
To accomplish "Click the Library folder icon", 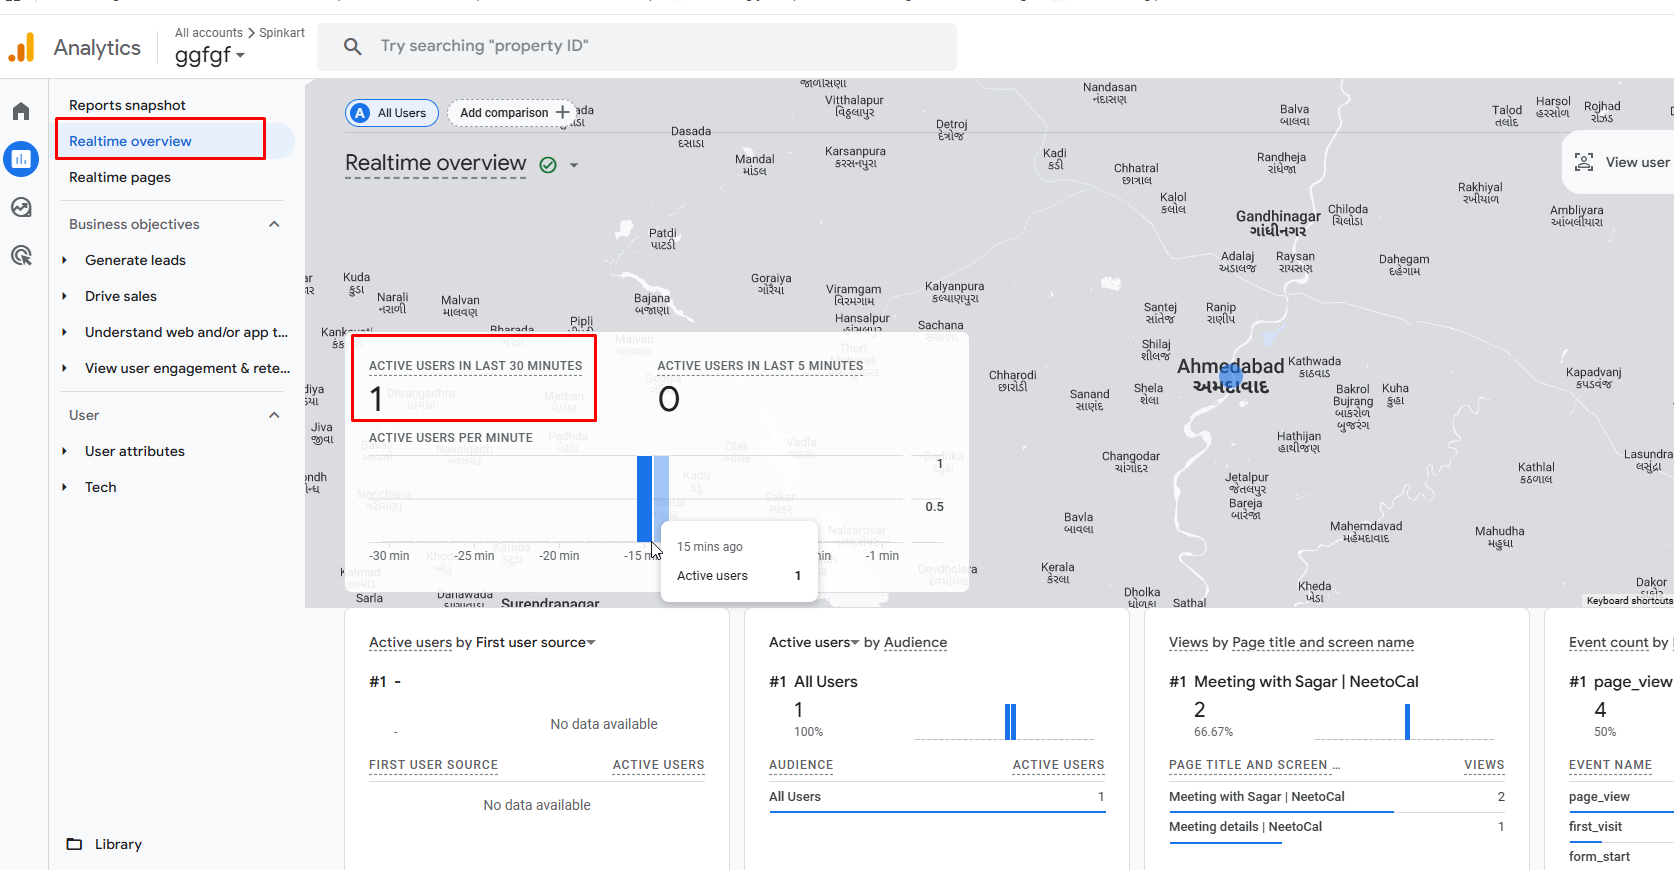I will [74, 844].
